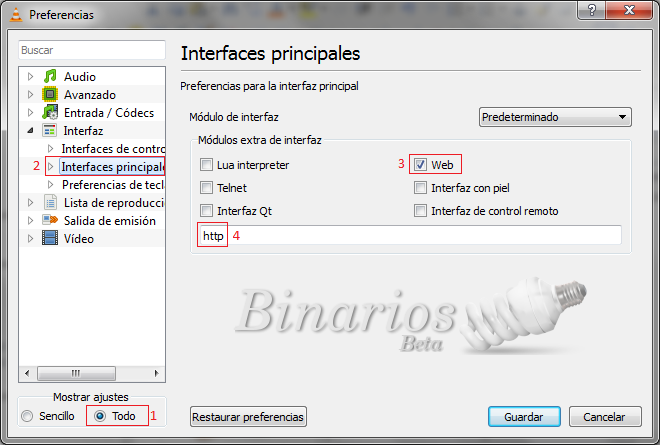
Task: Click the Buscar search field
Action: pyautogui.click(x=92, y=50)
